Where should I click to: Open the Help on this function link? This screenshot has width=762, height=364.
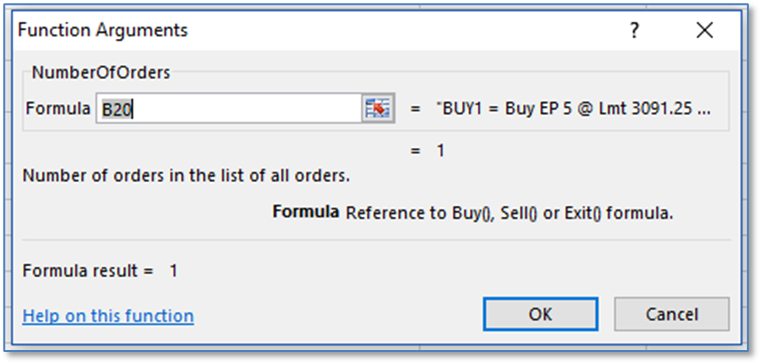coord(108,316)
